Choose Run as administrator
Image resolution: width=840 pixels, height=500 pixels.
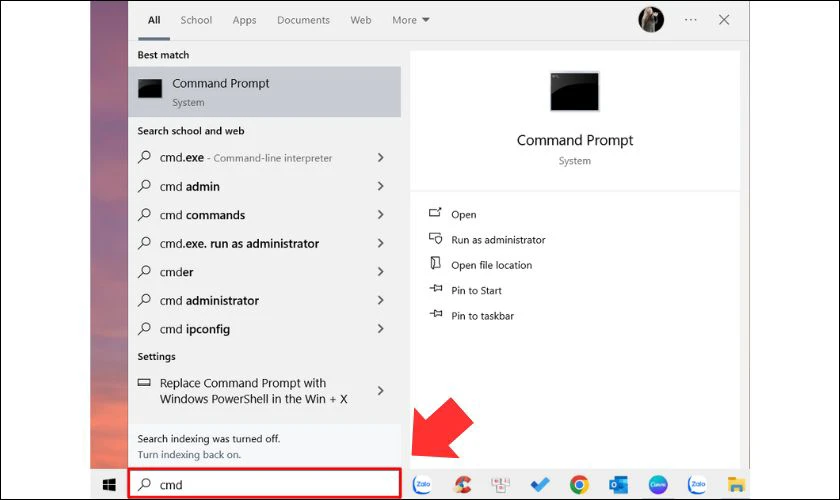click(x=498, y=240)
